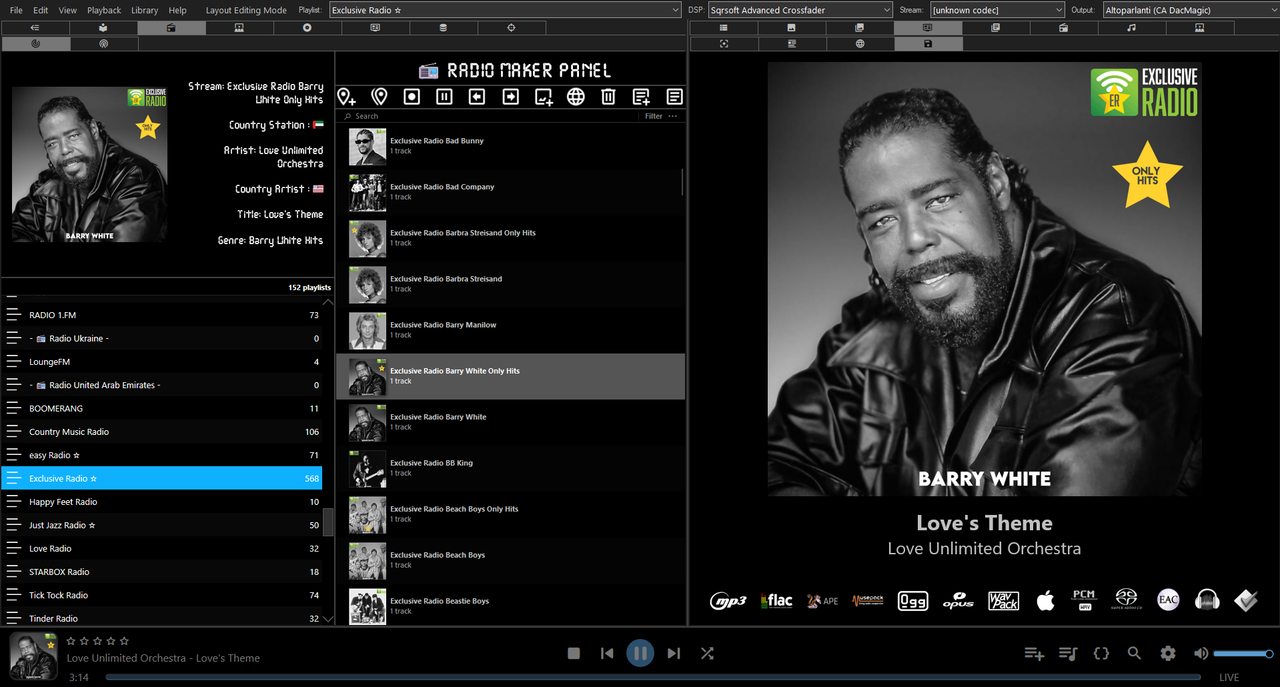The width and height of the screenshot is (1280, 687).
Task: Select the Just Jazz Radio playlist
Action: [161, 525]
